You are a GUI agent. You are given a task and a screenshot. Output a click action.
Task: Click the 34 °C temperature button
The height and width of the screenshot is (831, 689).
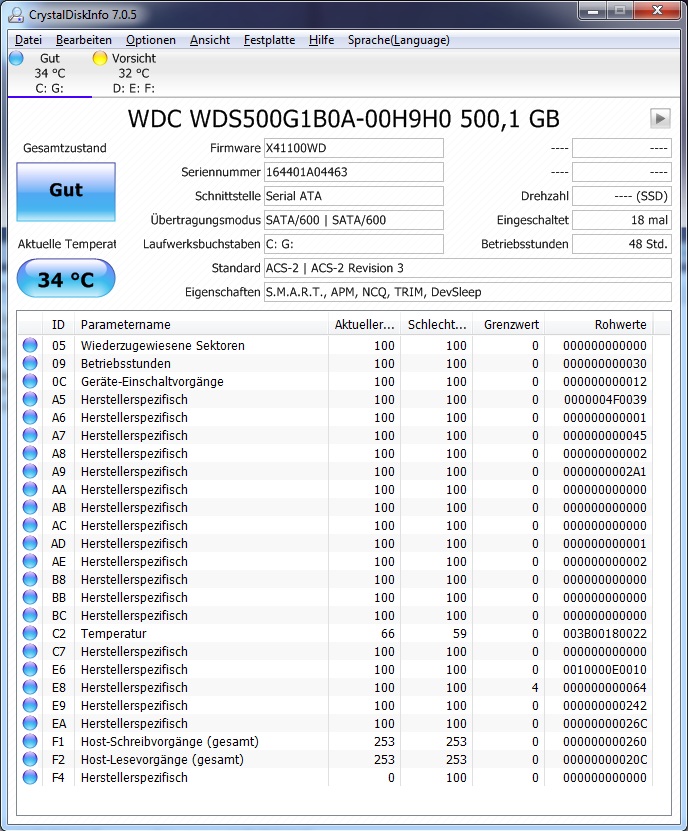66,279
